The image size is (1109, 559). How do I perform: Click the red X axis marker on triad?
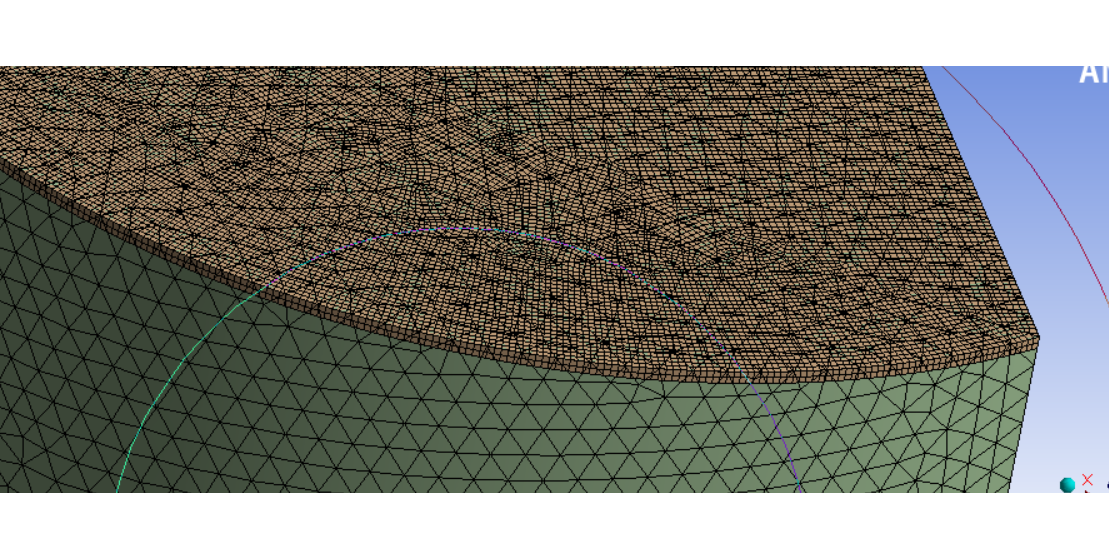point(1088,479)
